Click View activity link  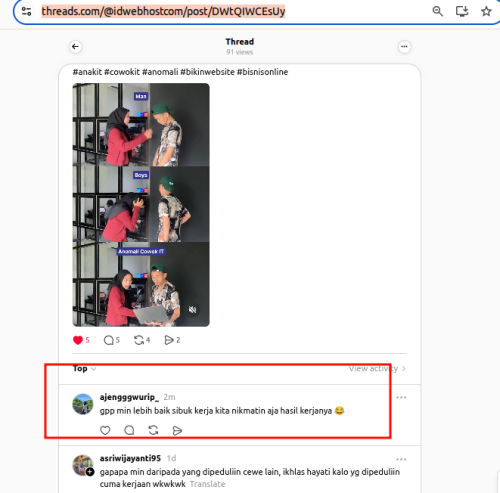377,369
